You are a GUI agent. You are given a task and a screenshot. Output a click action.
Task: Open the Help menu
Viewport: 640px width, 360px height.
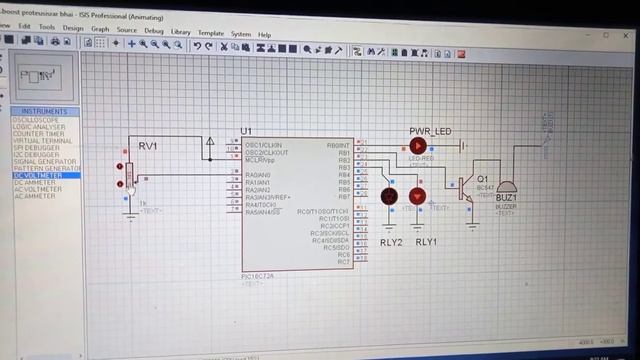(x=264, y=35)
